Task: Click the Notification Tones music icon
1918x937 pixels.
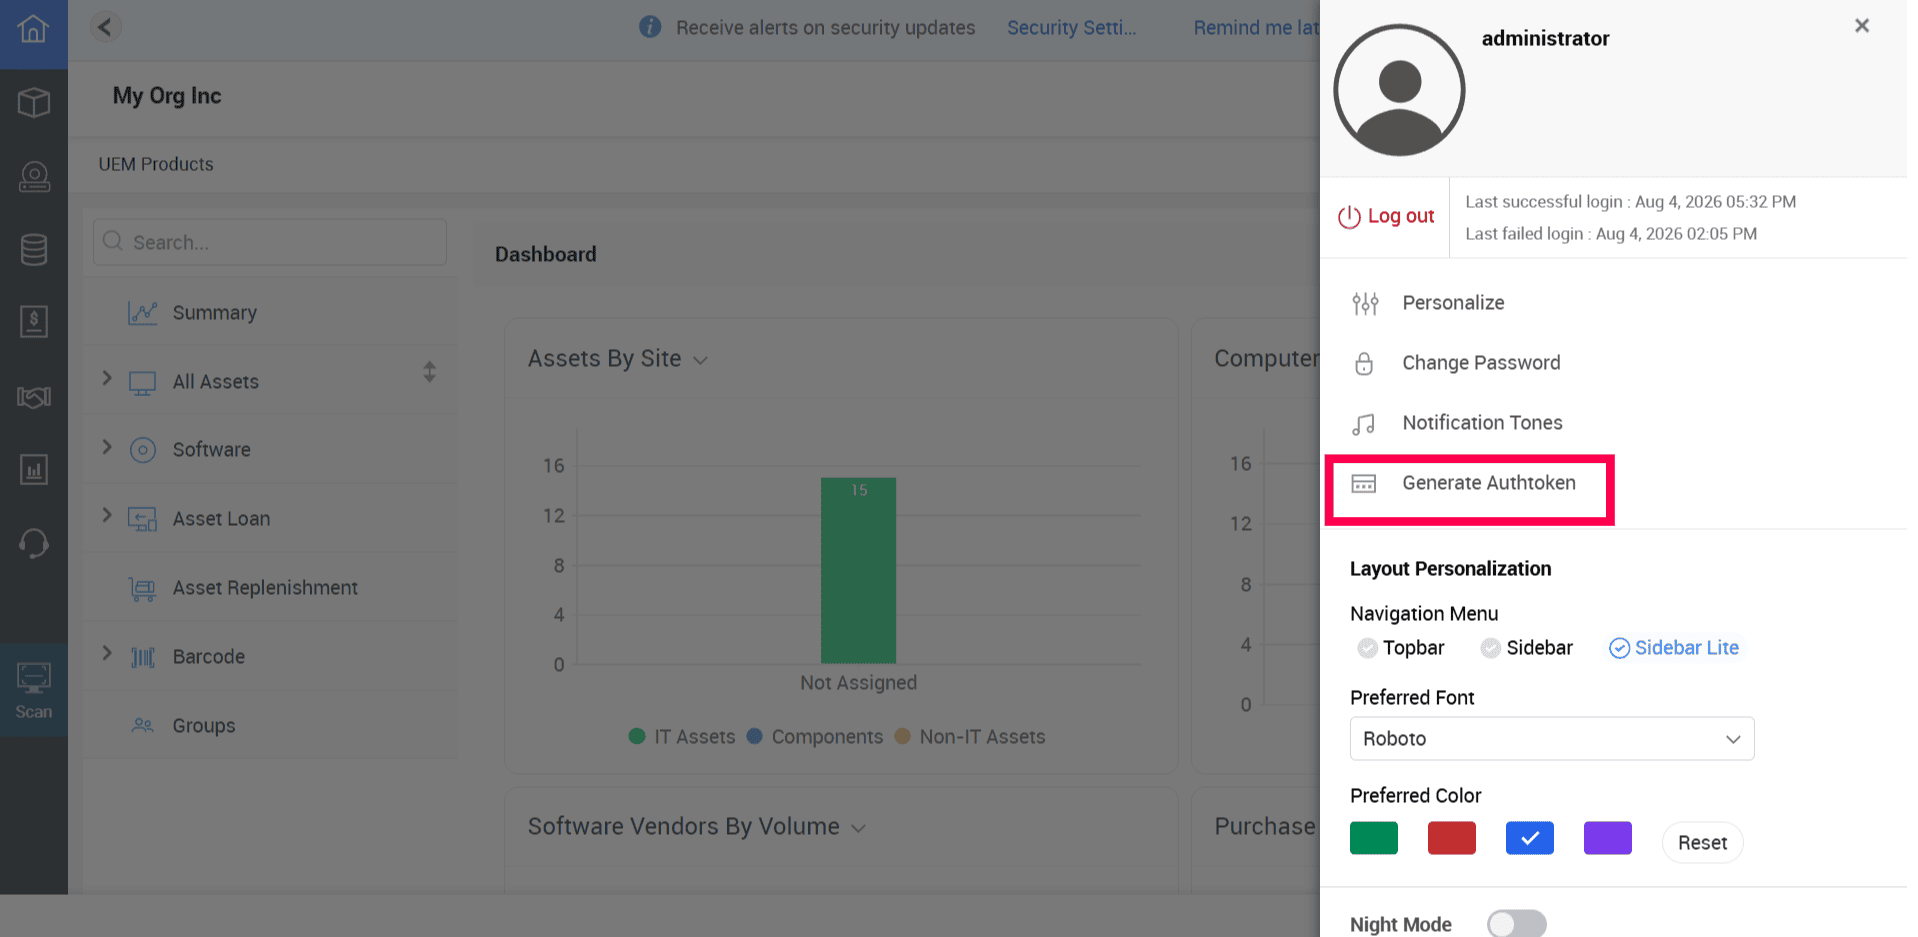Action: coord(1364,424)
